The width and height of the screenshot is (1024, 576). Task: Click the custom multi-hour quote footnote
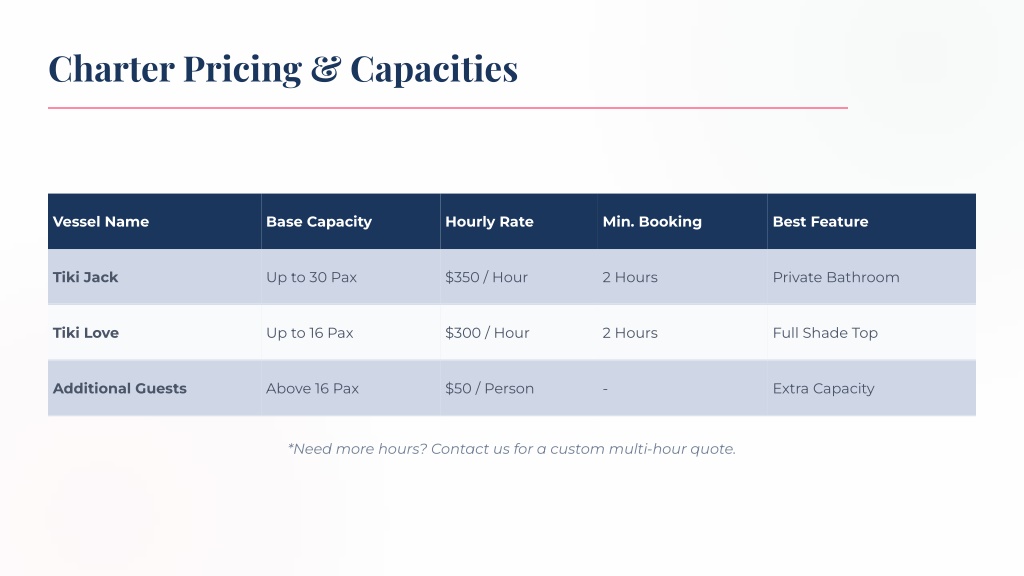512,449
